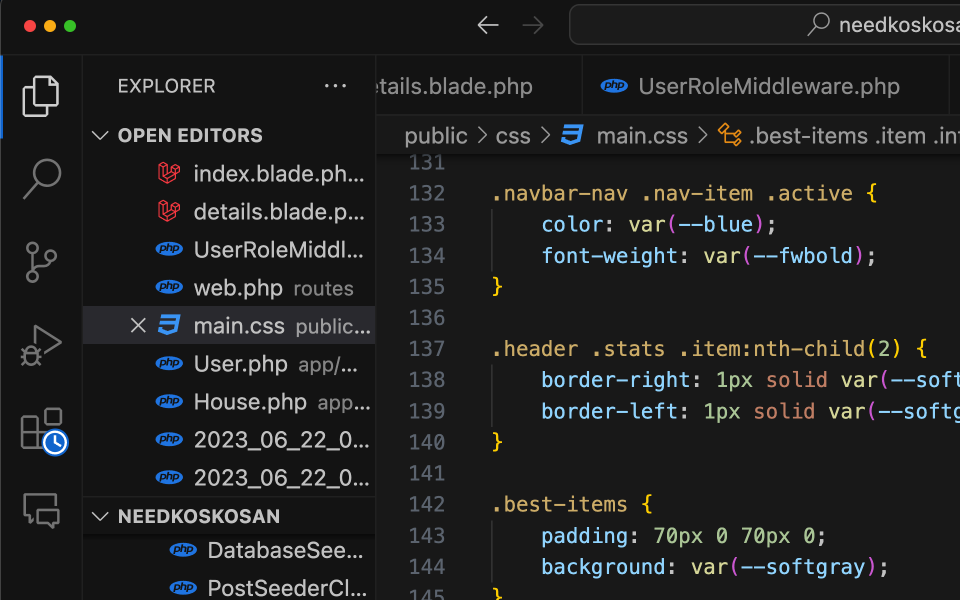
Task: Open Explorer more actions ellipsis menu
Action: tap(336, 87)
